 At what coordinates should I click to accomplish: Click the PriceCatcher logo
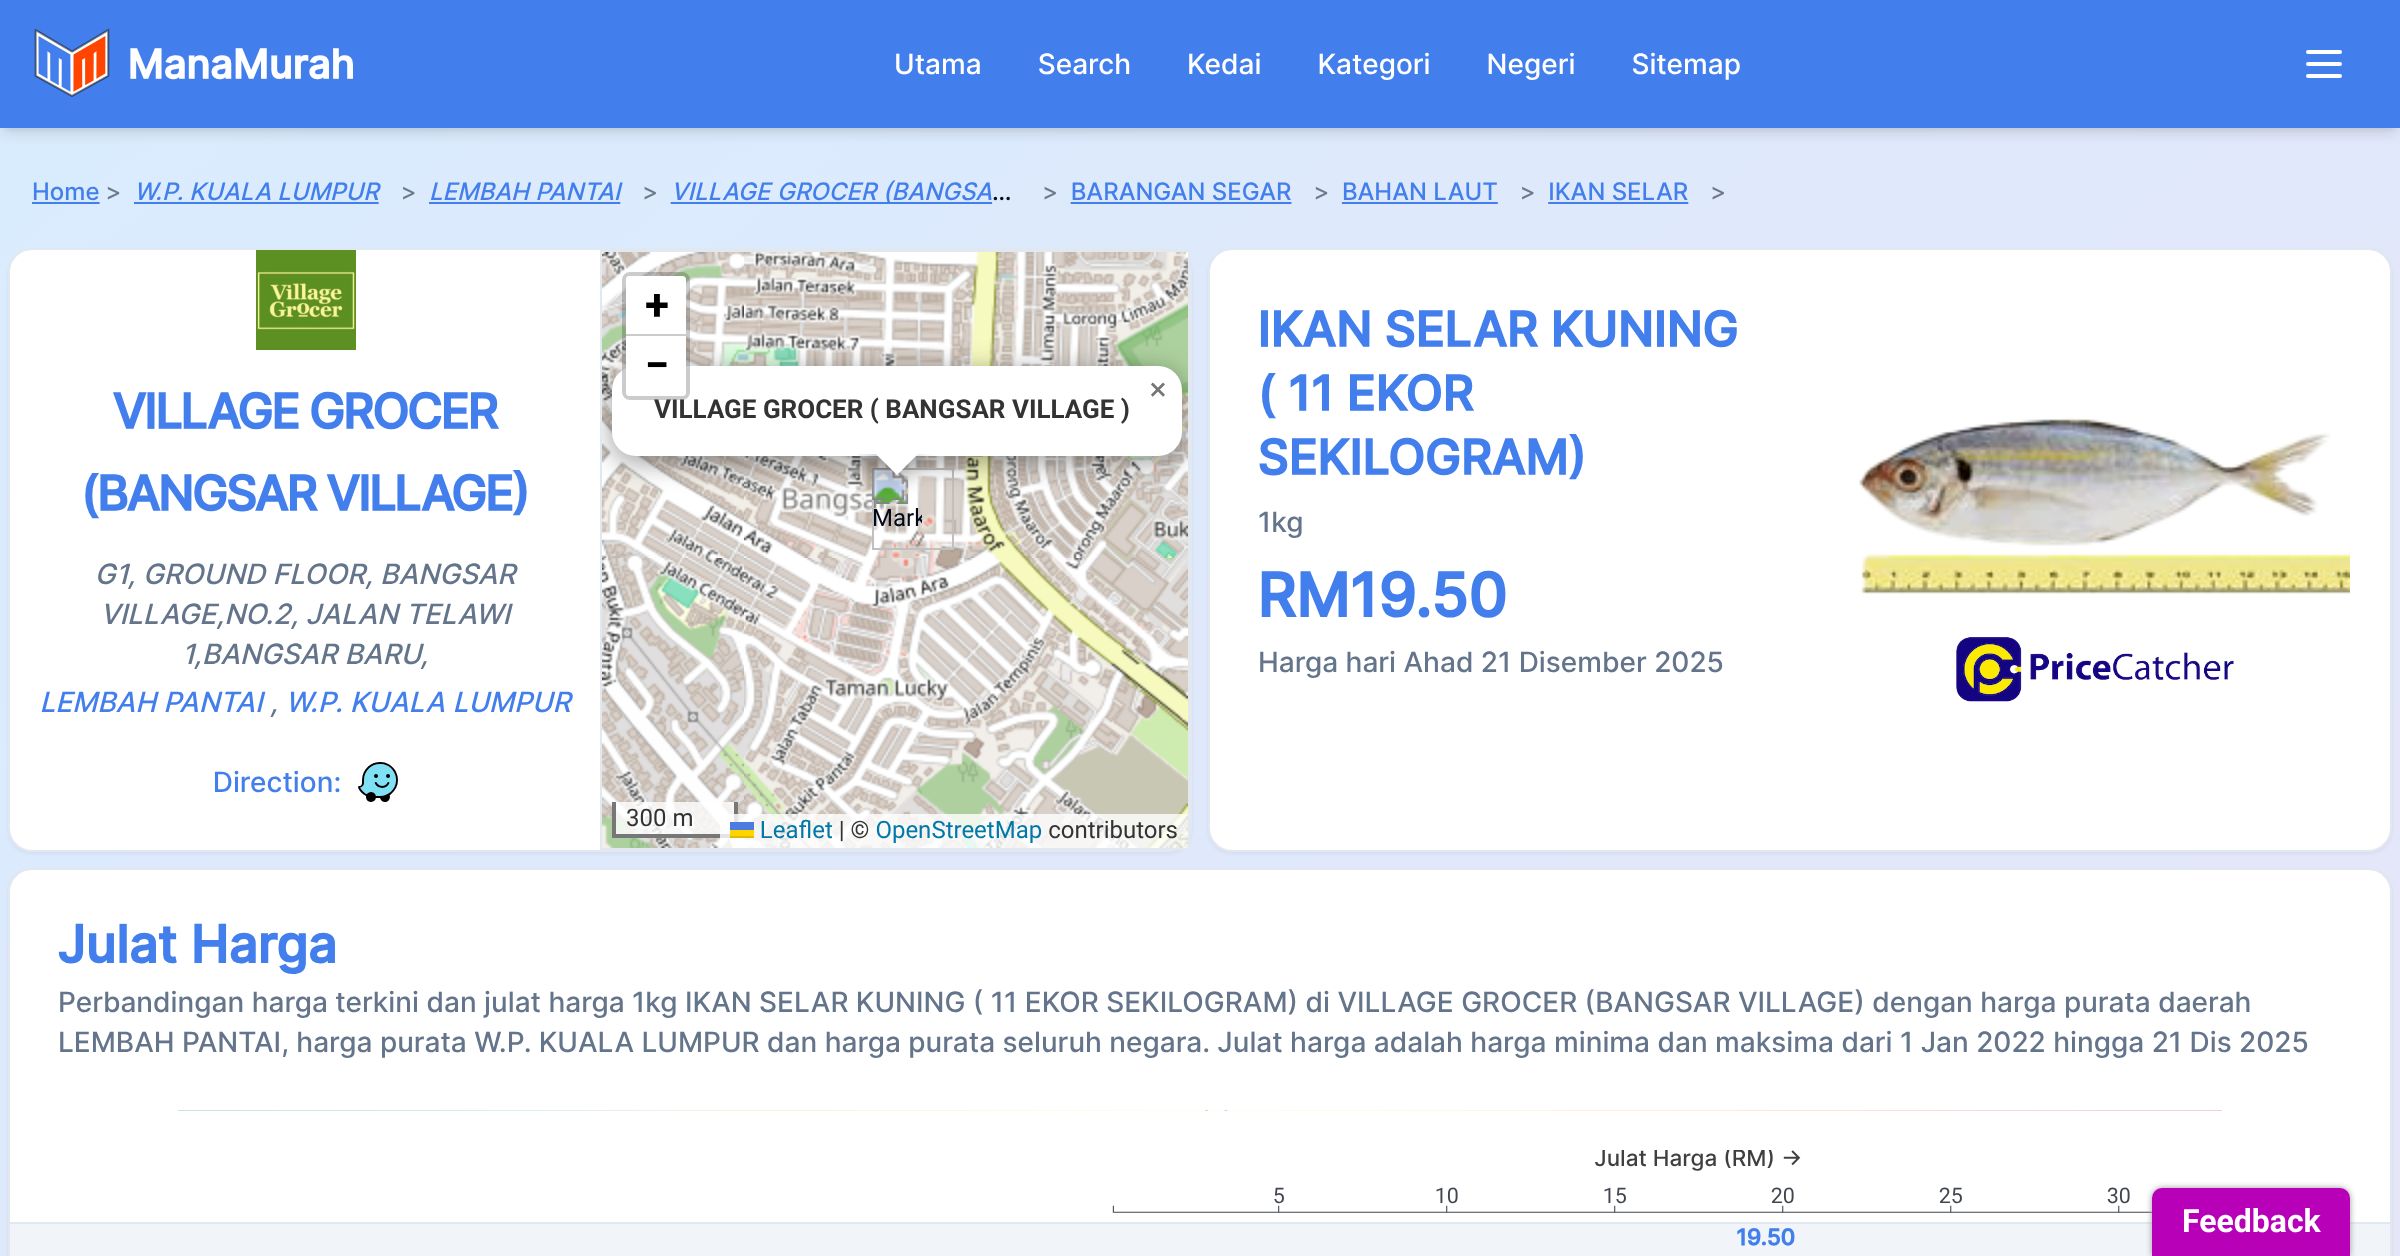(x=2094, y=668)
